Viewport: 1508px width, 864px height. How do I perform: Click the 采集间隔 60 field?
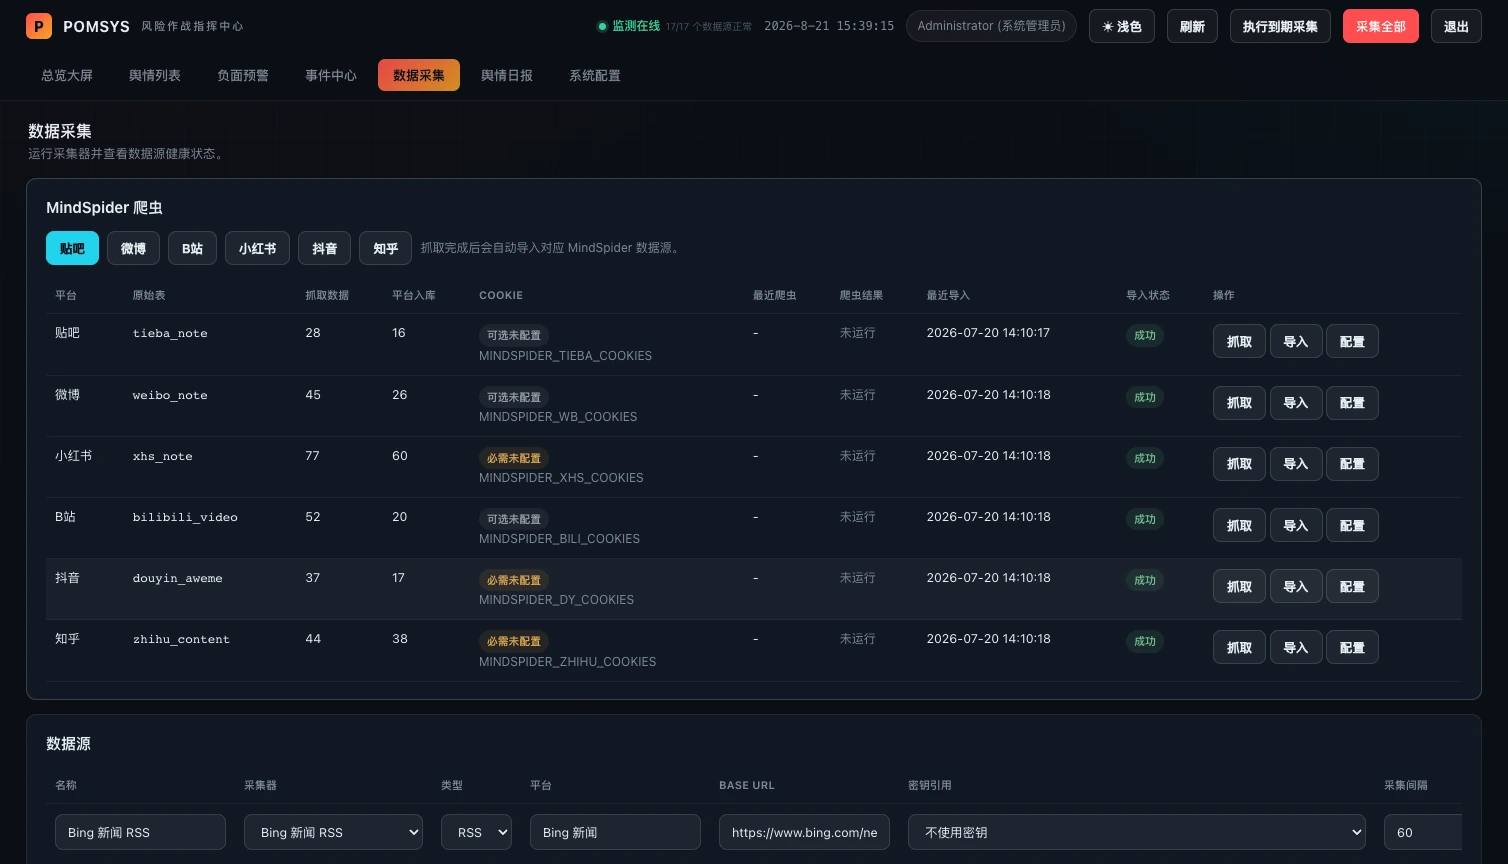point(1423,832)
